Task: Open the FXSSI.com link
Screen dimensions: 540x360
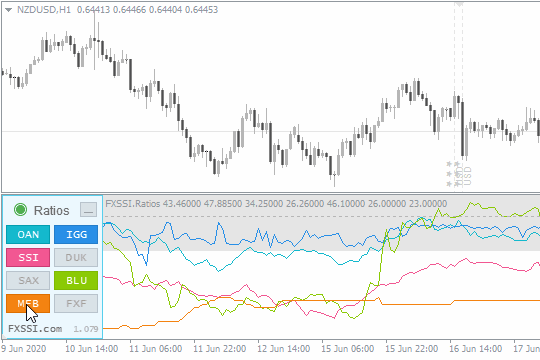Action: coord(35,329)
